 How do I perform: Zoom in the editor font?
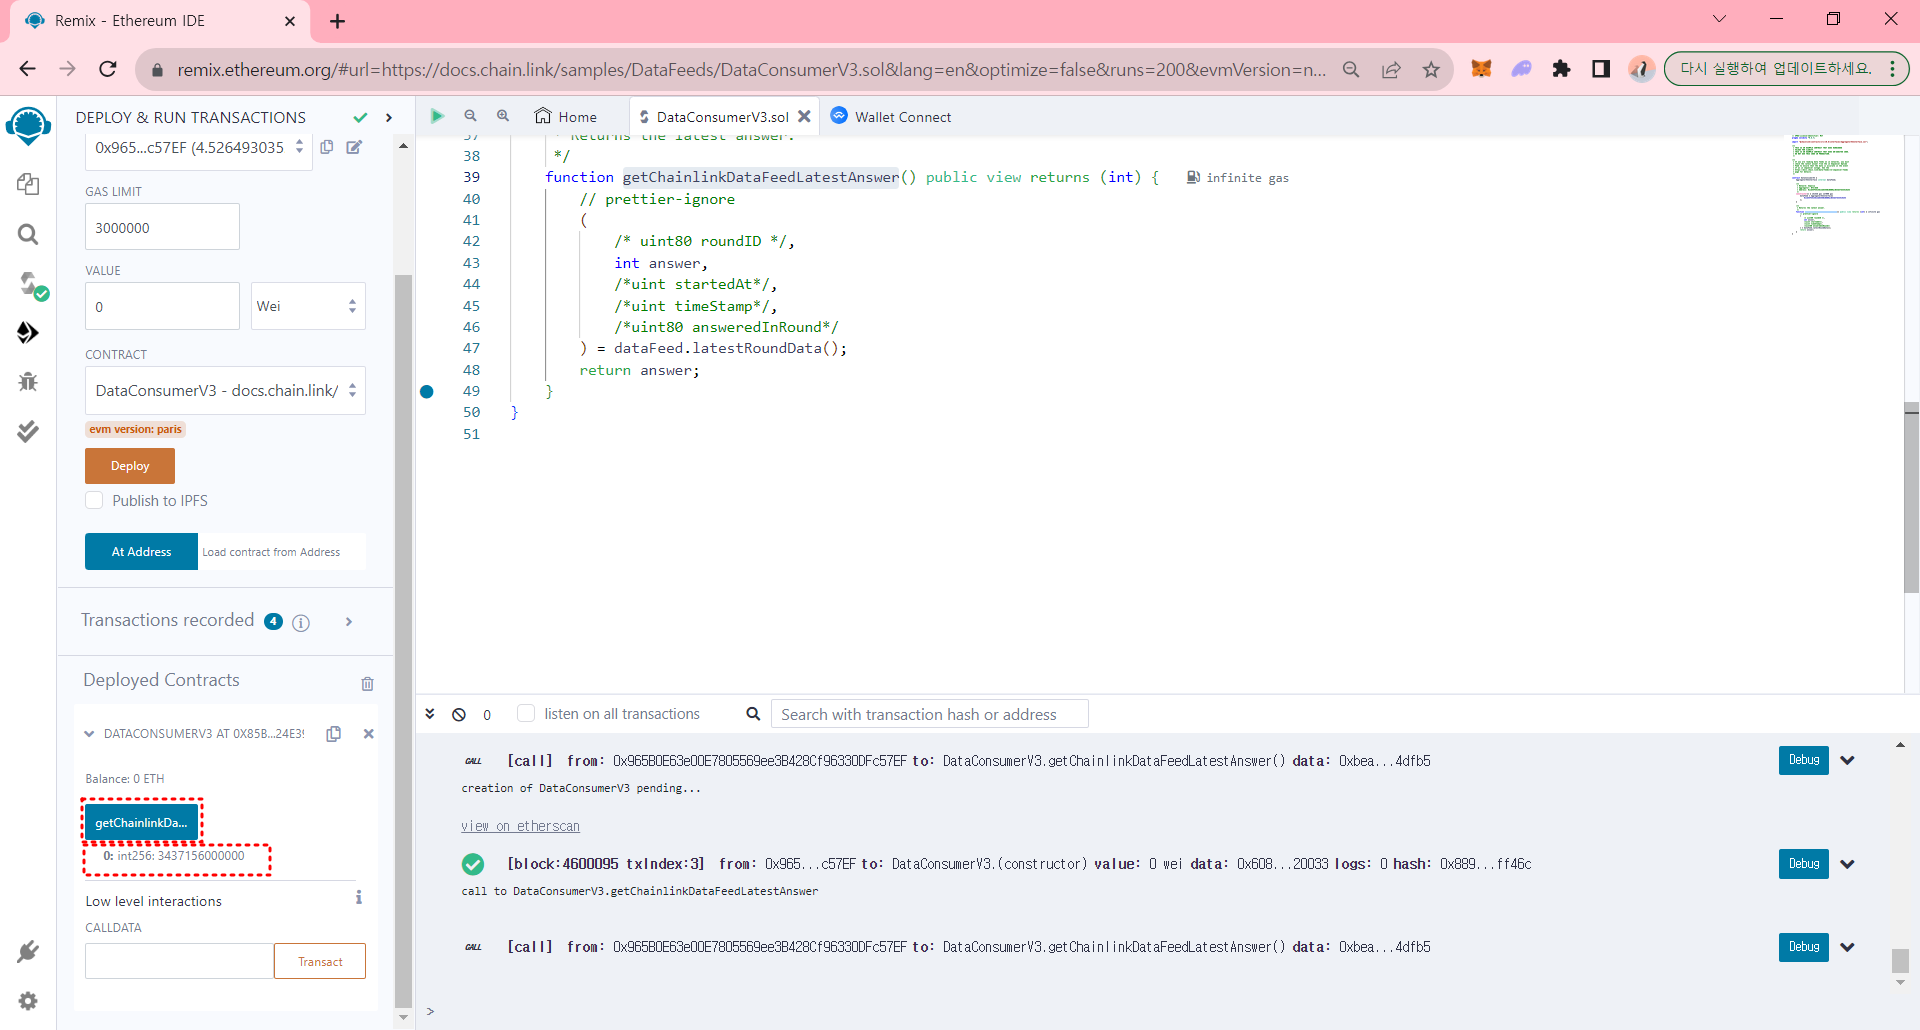click(503, 116)
